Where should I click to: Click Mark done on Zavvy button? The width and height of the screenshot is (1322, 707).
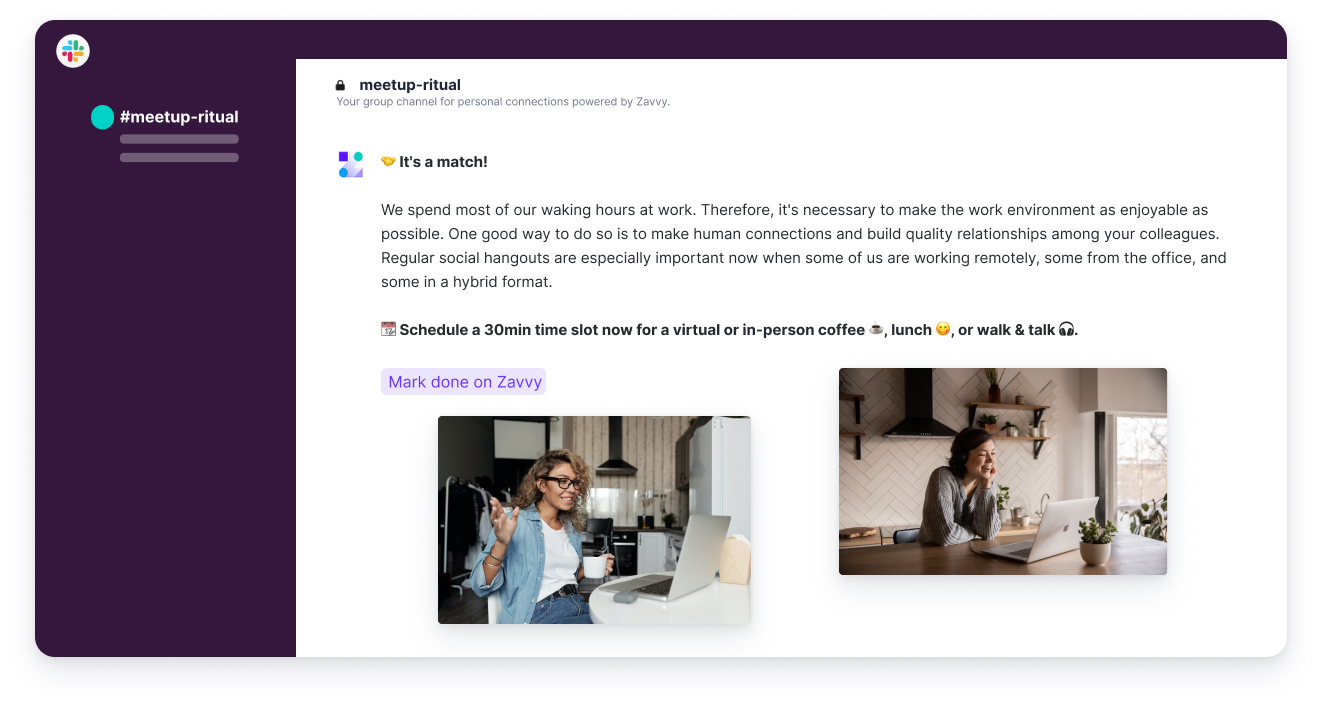pos(463,382)
